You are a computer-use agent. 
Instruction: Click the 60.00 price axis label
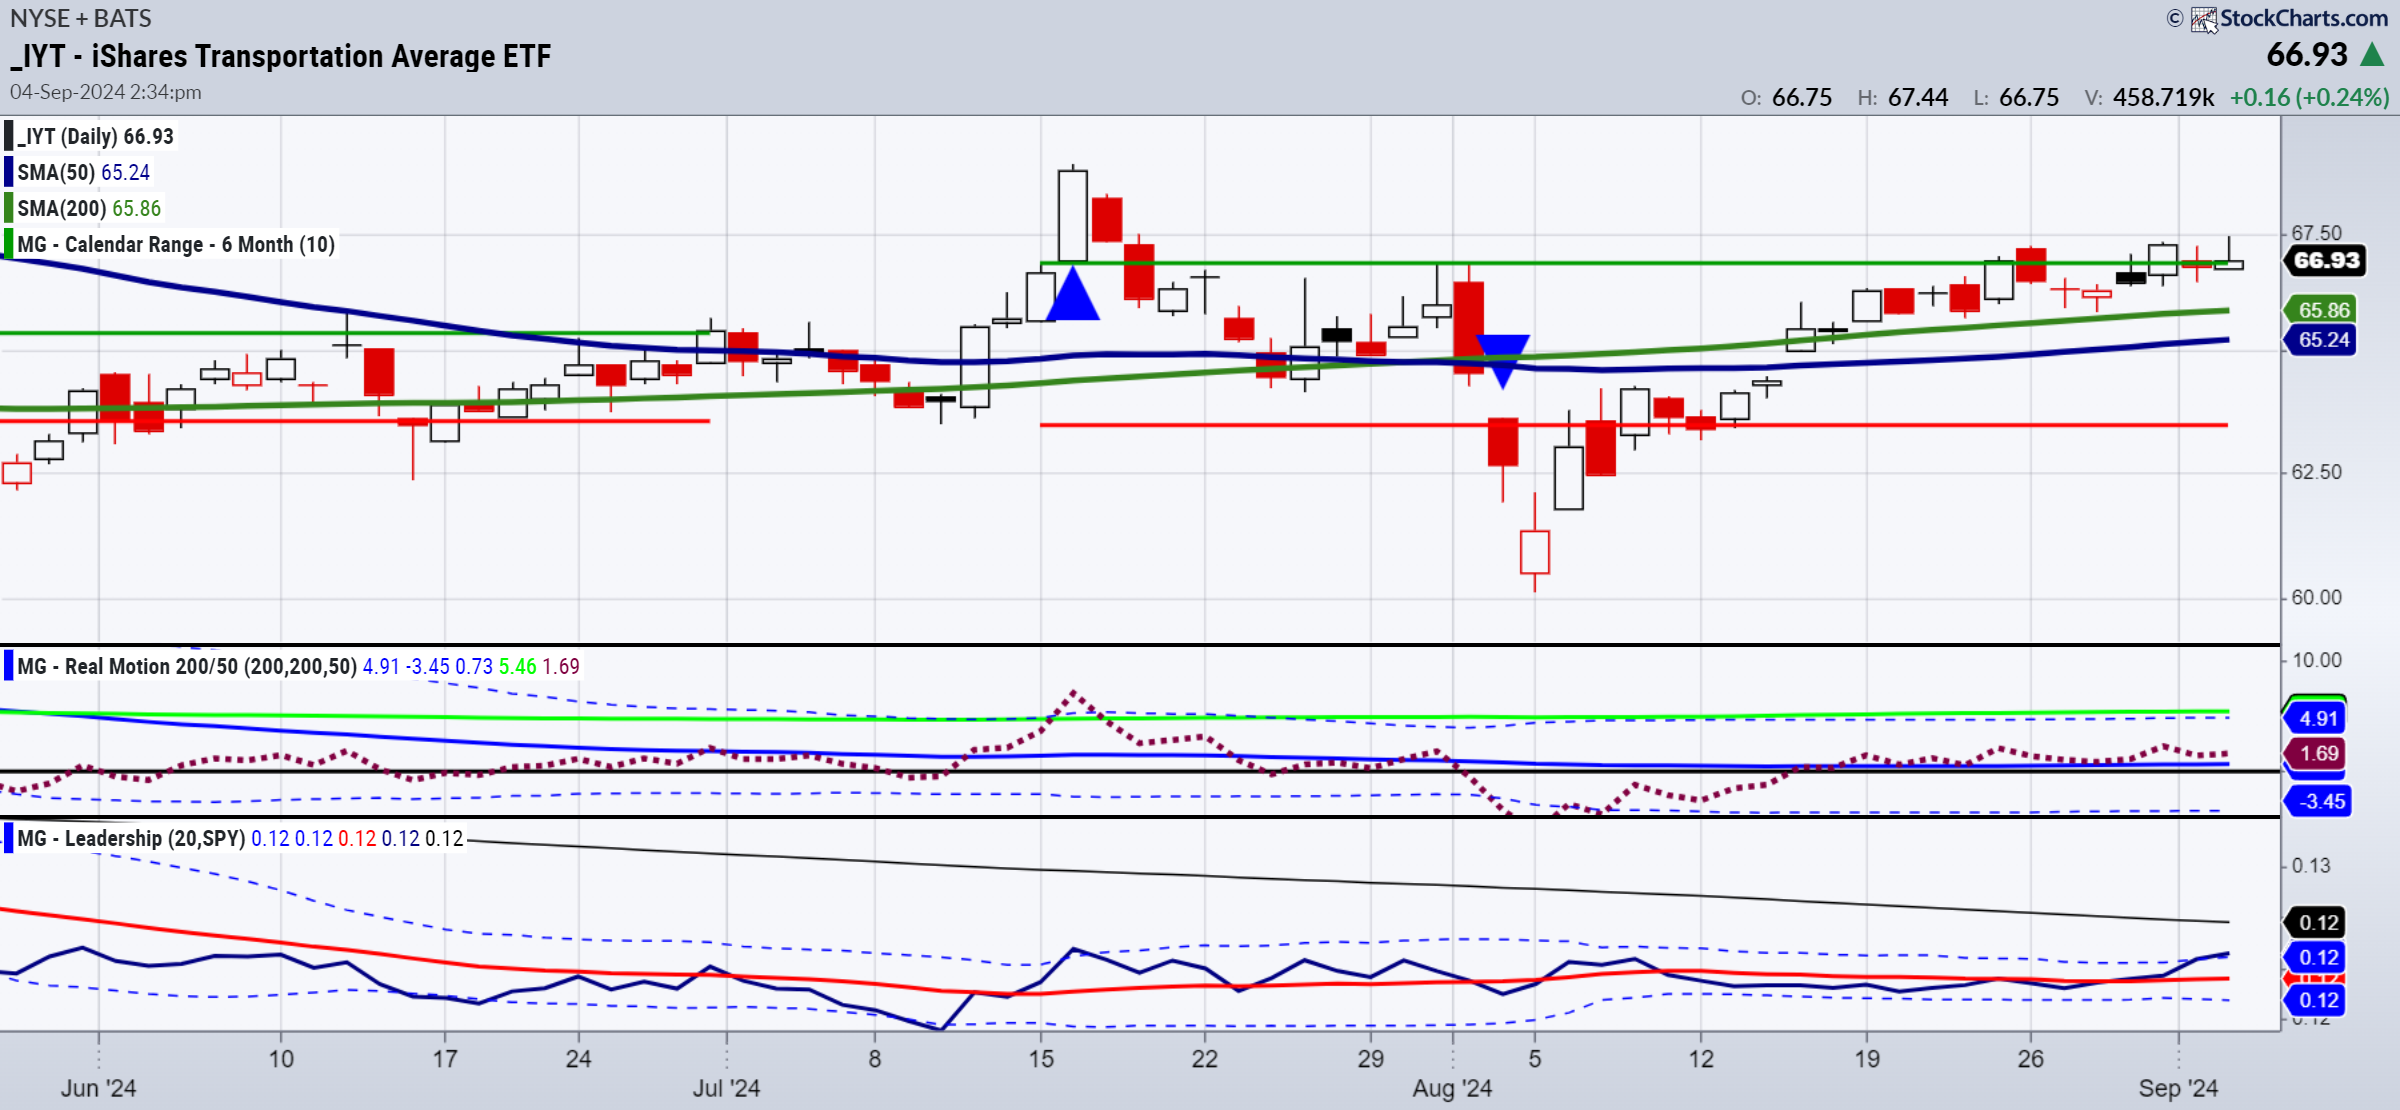tap(2316, 597)
